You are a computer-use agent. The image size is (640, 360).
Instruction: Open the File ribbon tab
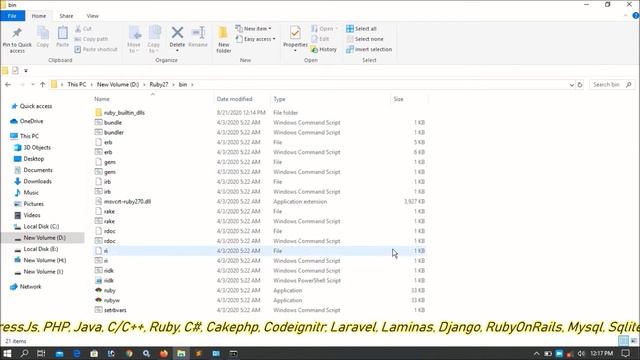pyautogui.click(x=12, y=16)
